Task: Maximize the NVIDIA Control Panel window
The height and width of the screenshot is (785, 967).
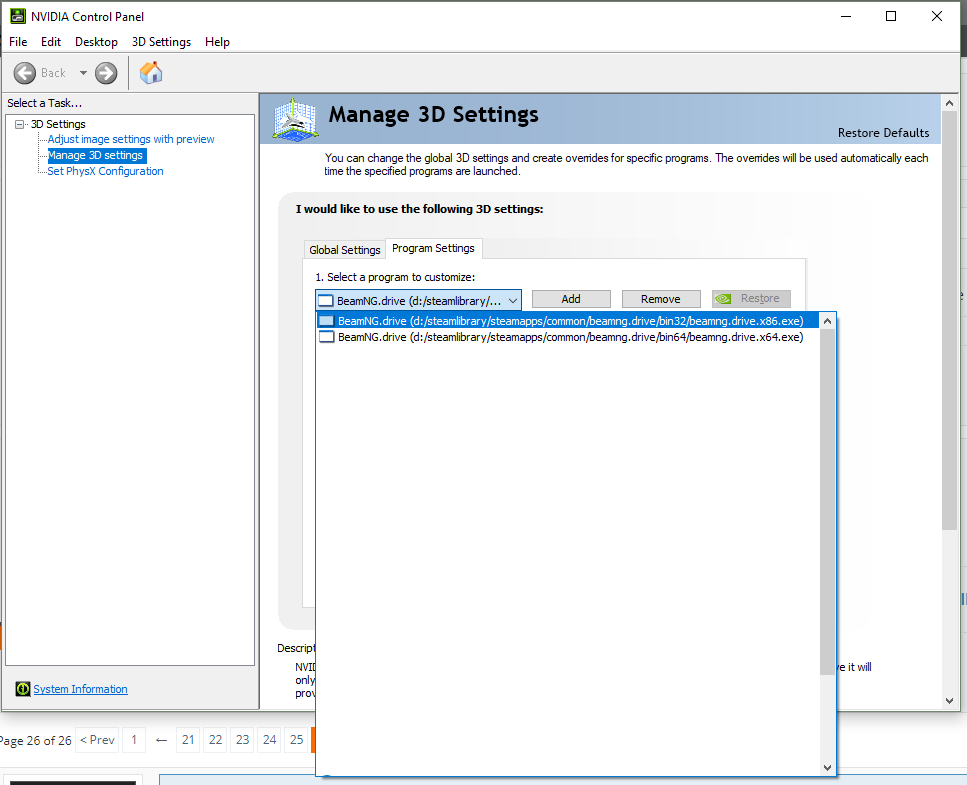Action: 891,16
